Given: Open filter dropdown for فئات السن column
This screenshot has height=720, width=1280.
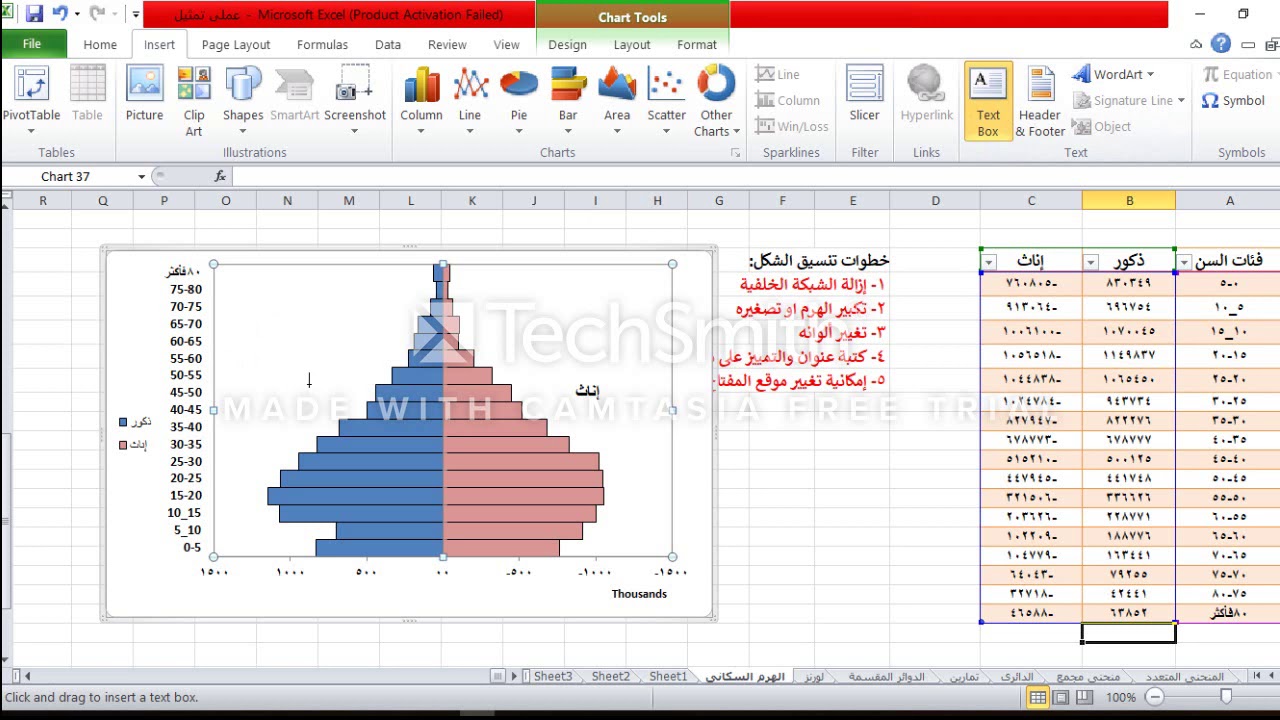Looking at the screenshot, I should pyautogui.click(x=1184, y=262).
